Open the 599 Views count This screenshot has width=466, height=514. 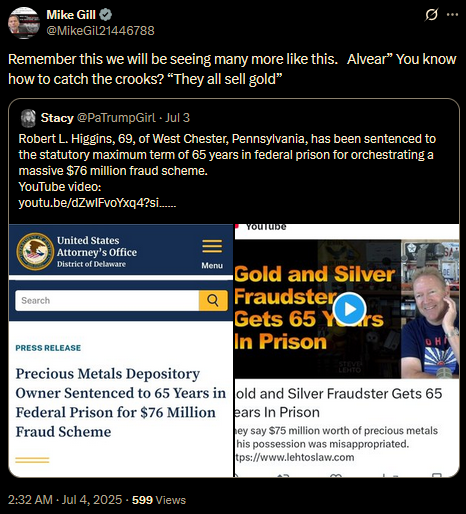click(159, 500)
